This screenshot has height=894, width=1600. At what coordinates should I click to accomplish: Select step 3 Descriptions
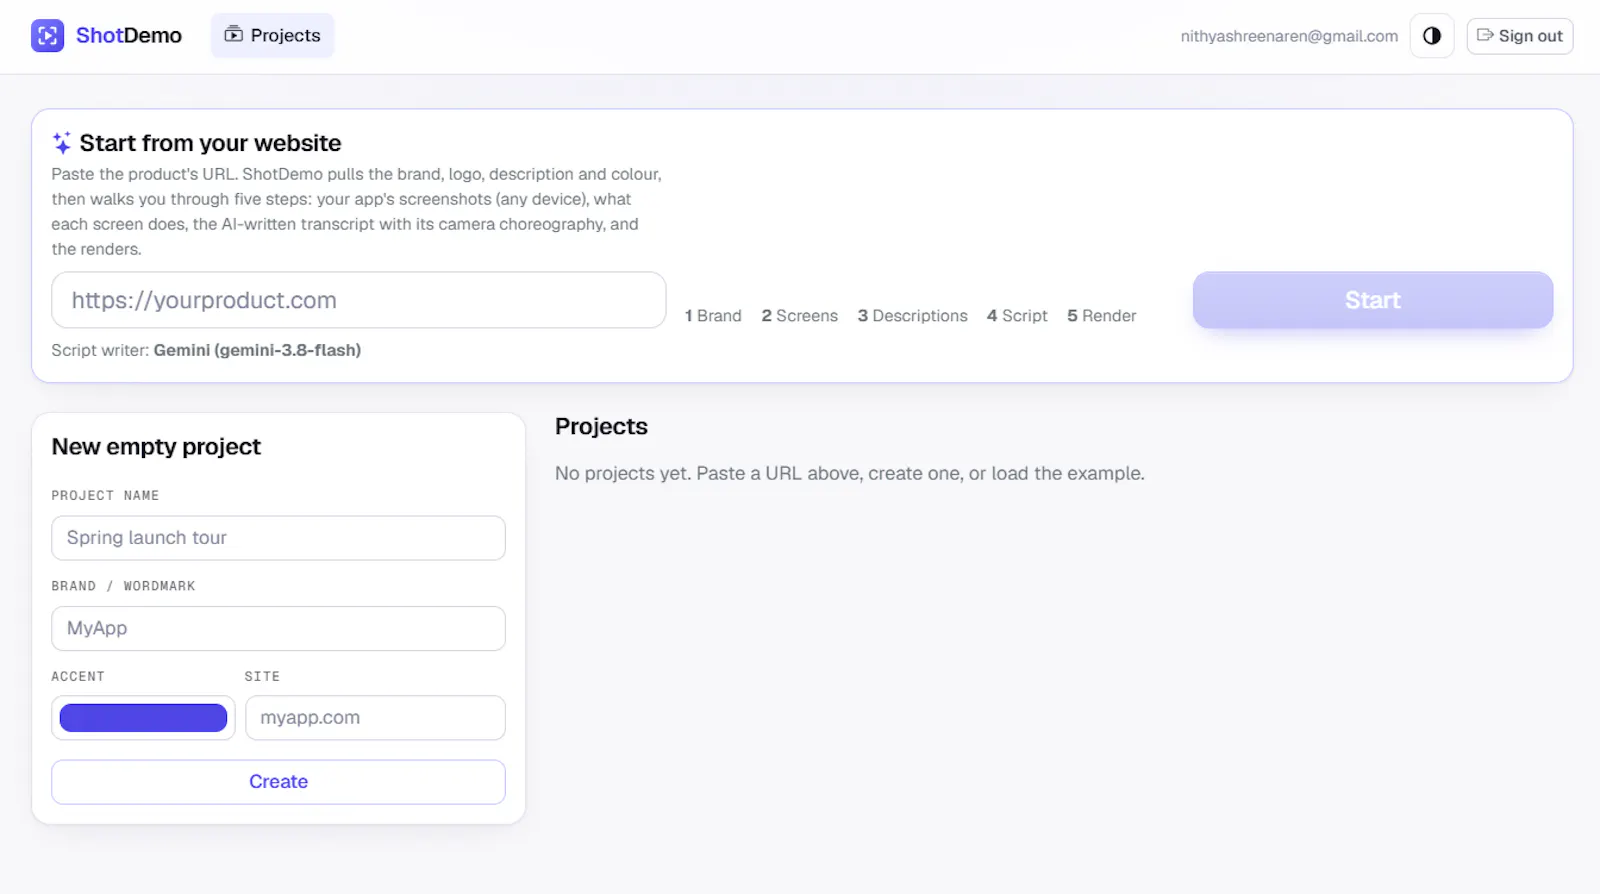pyautogui.click(x=912, y=316)
